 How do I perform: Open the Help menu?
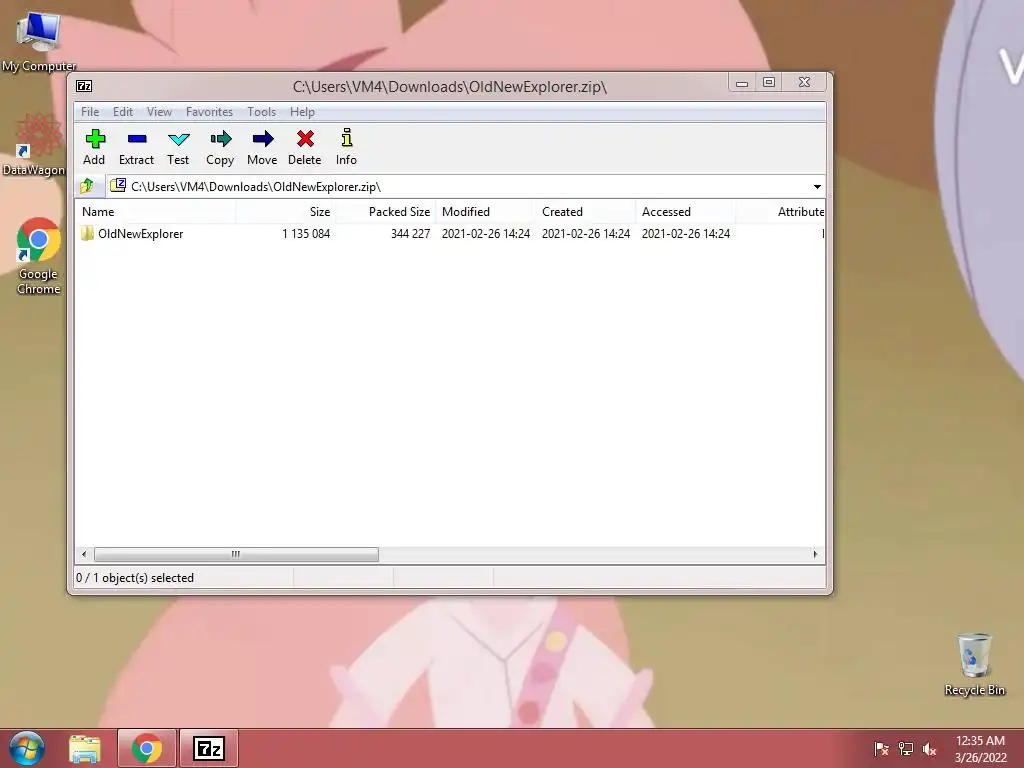(302, 112)
